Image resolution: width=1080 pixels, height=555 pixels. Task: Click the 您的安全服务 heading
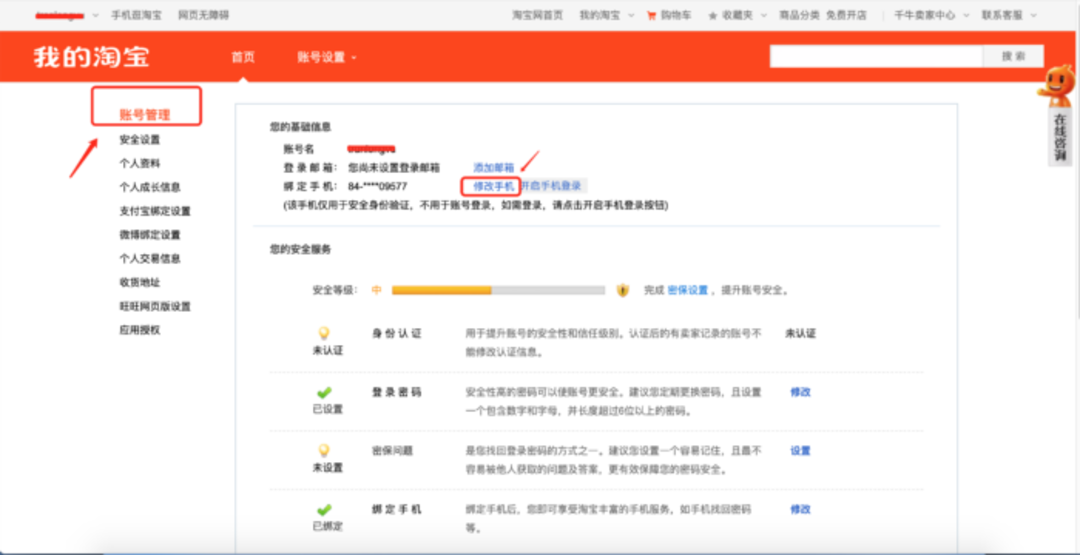tap(300, 249)
